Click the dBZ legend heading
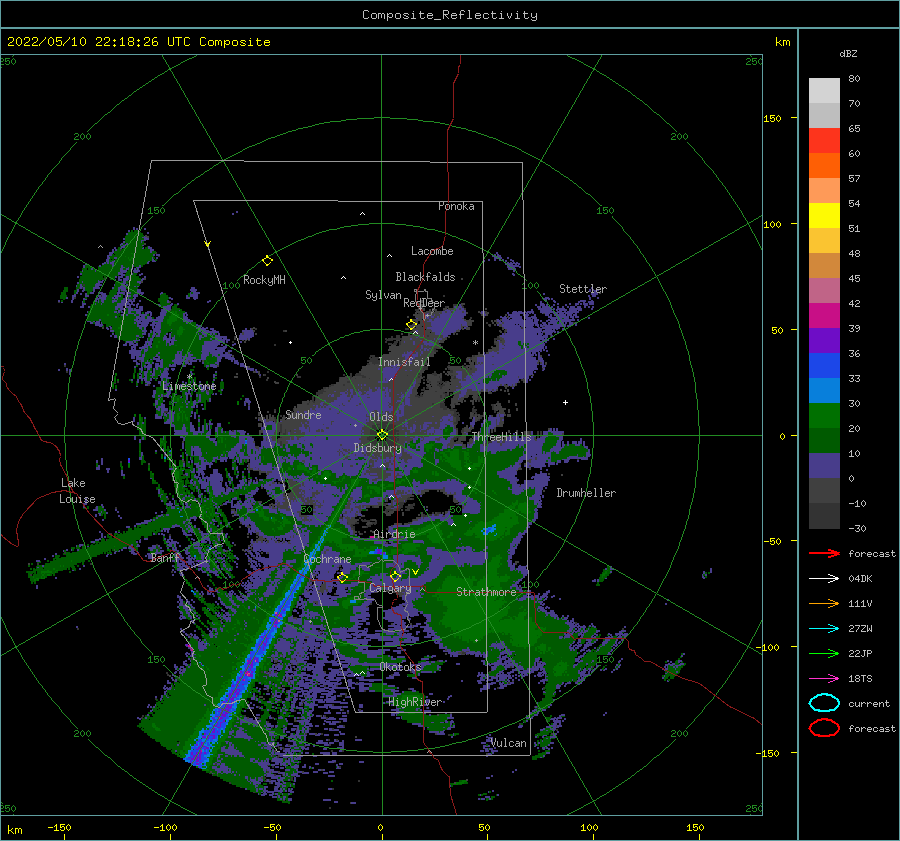The height and width of the screenshot is (841, 900). (848, 53)
